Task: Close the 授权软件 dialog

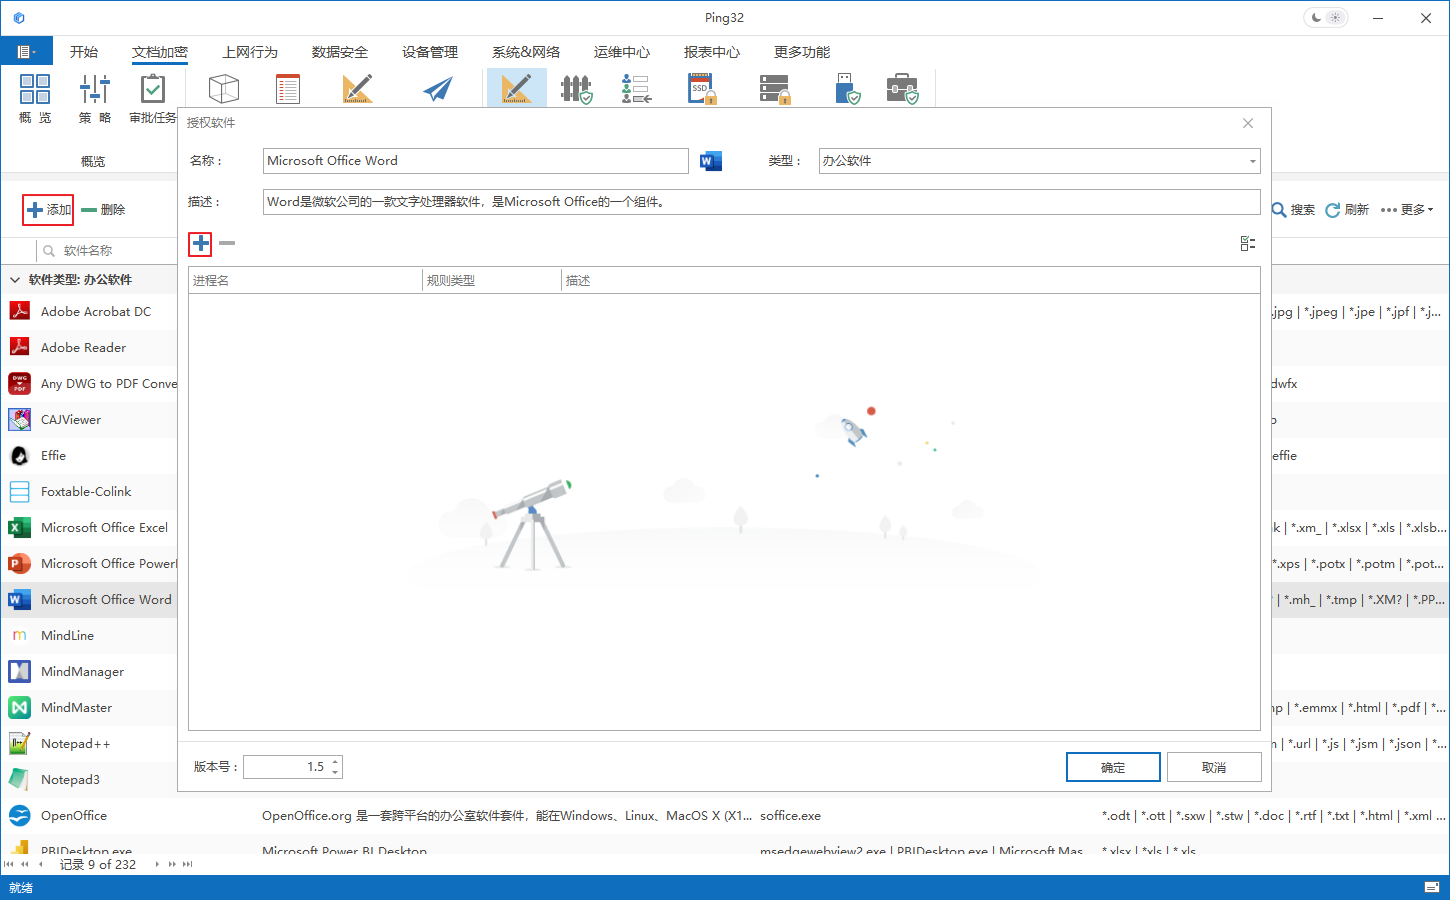Action: tap(1248, 123)
